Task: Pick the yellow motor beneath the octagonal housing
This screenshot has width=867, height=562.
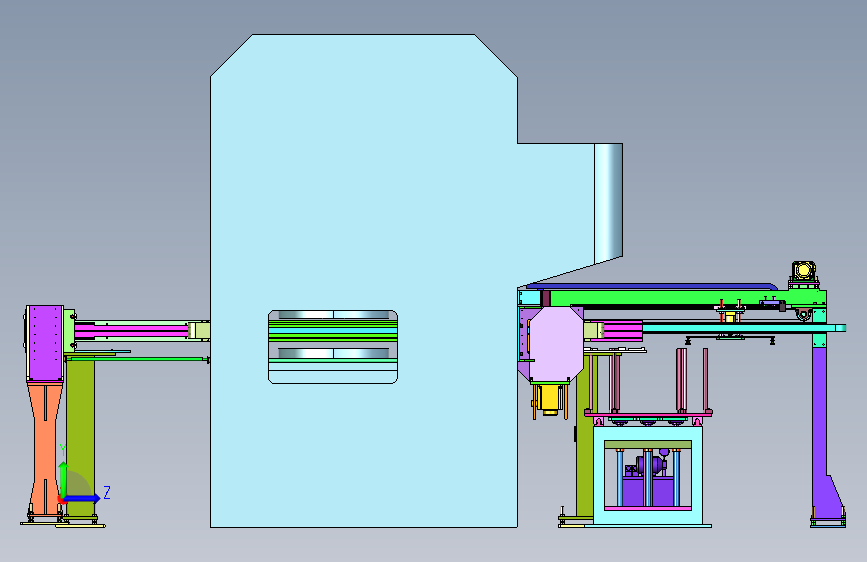Action: pos(550,399)
